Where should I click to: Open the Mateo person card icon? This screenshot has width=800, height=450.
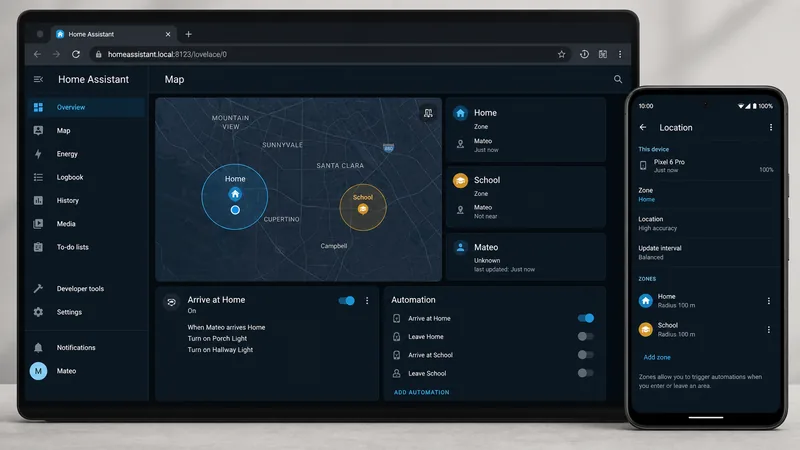click(x=460, y=247)
